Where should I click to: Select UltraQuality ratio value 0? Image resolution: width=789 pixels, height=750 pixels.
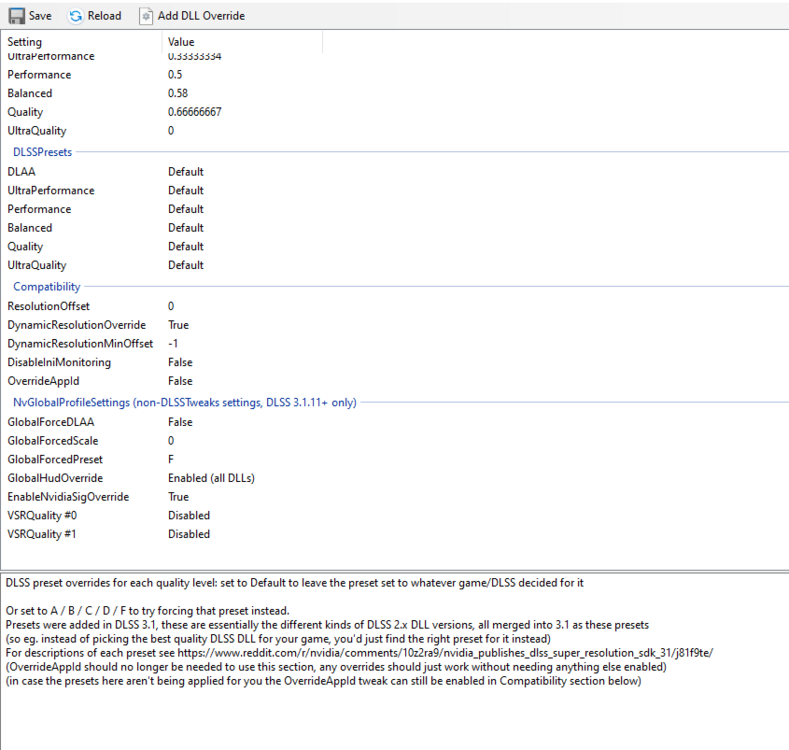coord(171,131)
